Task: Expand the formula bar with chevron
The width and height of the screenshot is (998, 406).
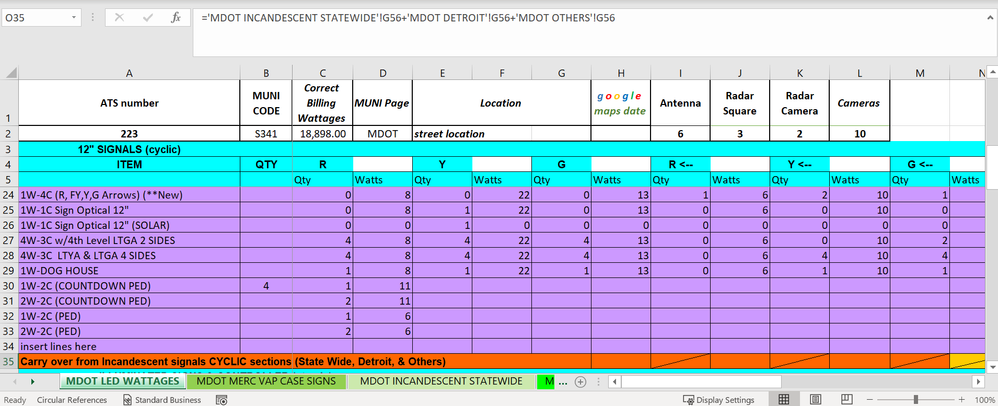Action: [x=988, y=17]
